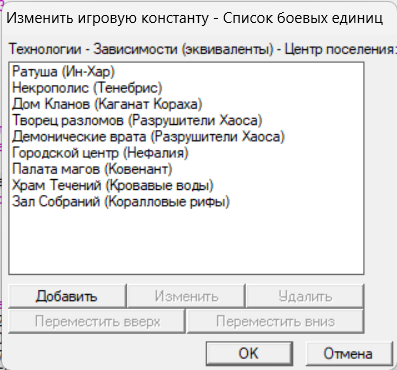Click the Переместить вниз button
Image resolution: width=397 pixels, height=370 pixels.
click(275, 321)
